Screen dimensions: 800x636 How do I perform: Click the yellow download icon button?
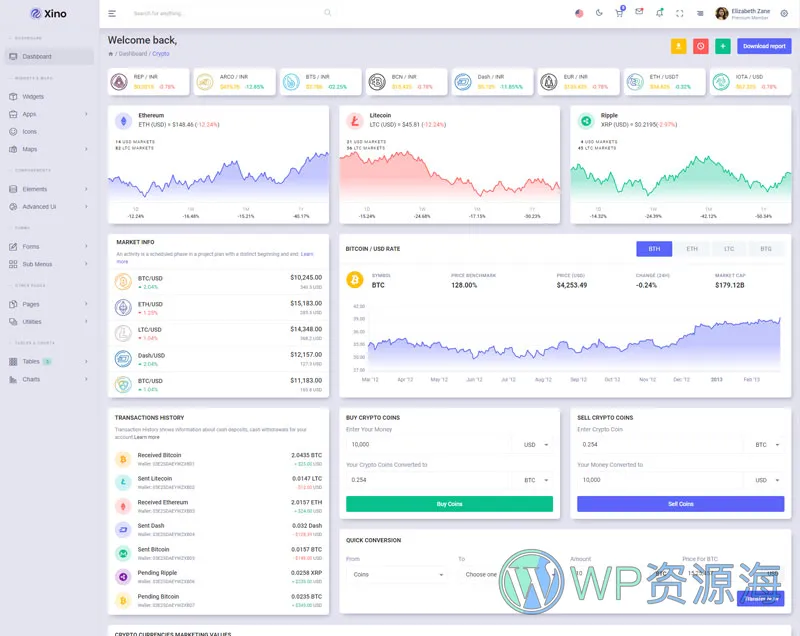point(678,46)
